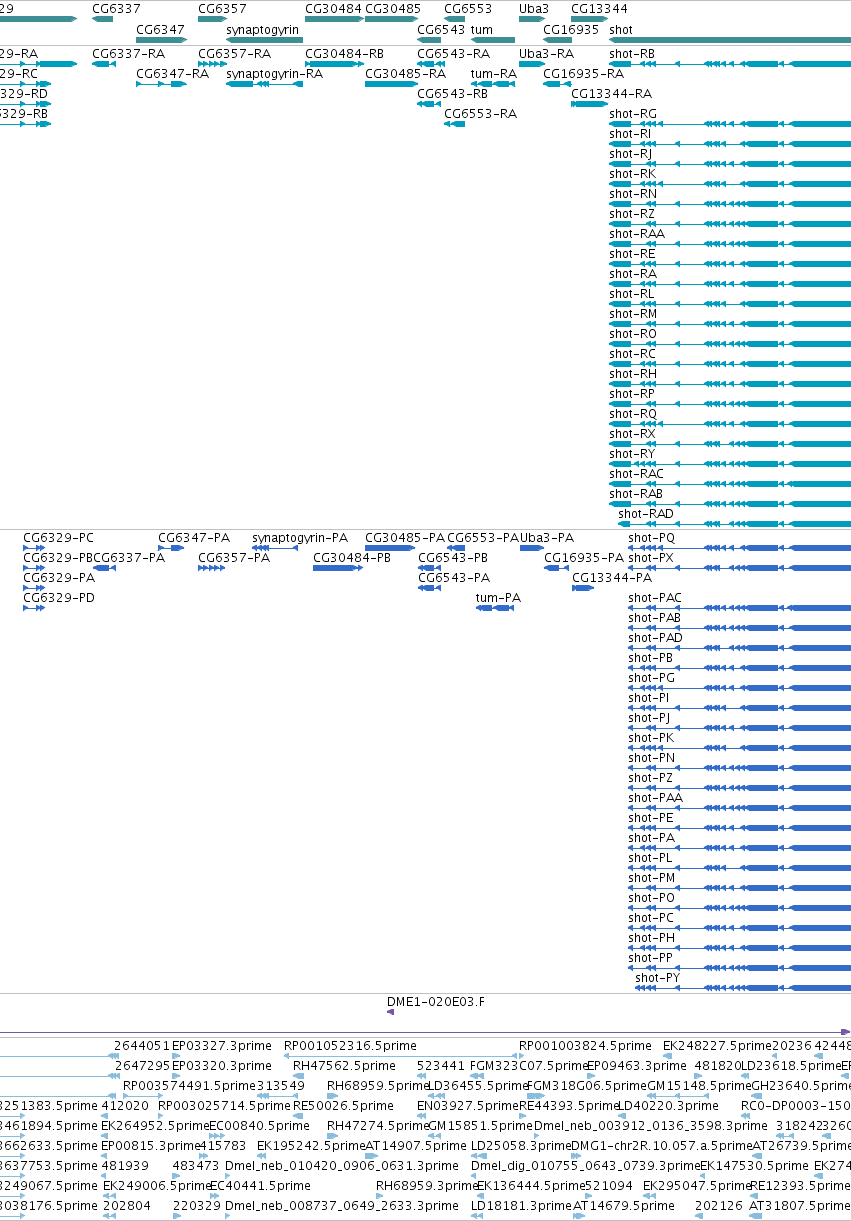The image size is (851, 1221).
Task: Select the tum-RA transcript label
Action: [494, 74]
